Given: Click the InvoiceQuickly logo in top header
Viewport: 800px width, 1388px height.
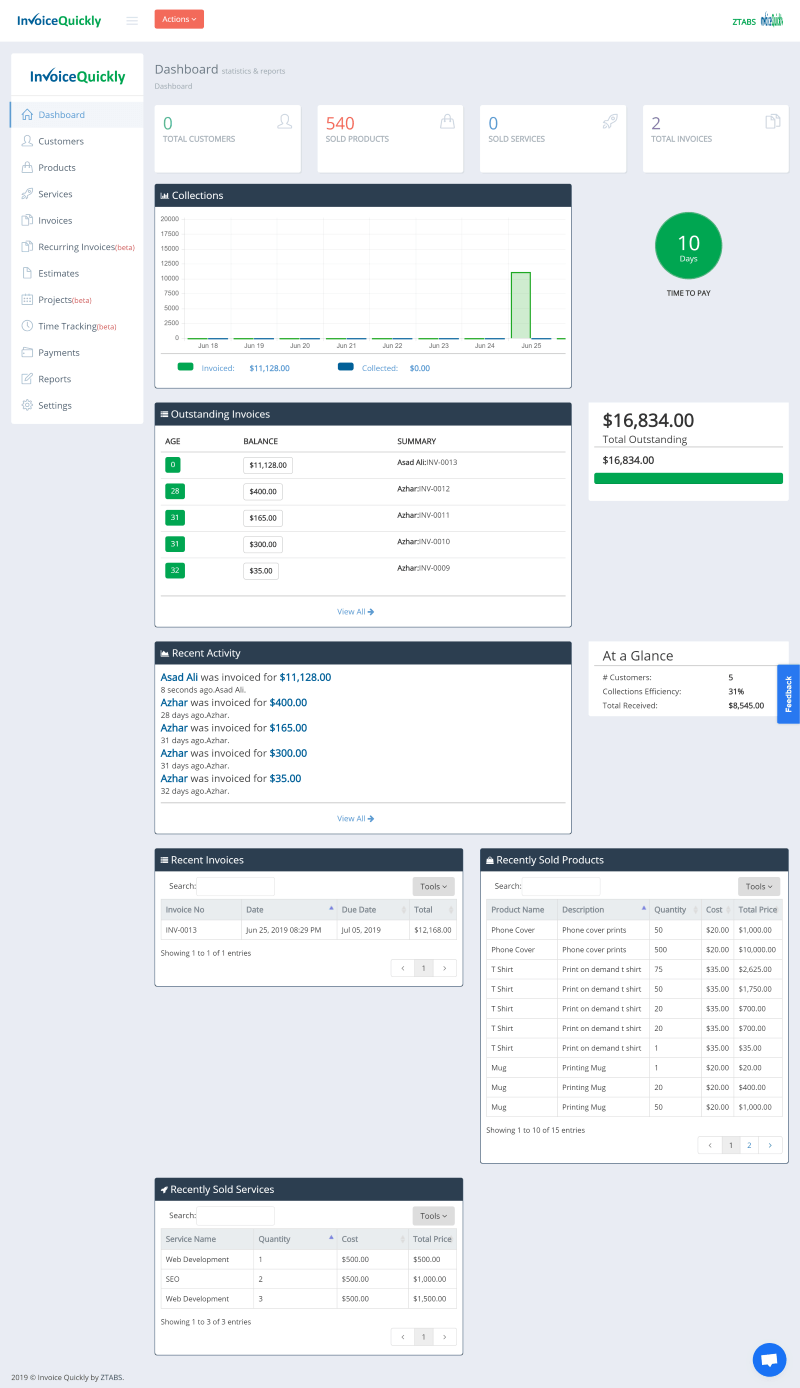Looking at the screenshot, I should pyautogui.click(x=59, y=20).
